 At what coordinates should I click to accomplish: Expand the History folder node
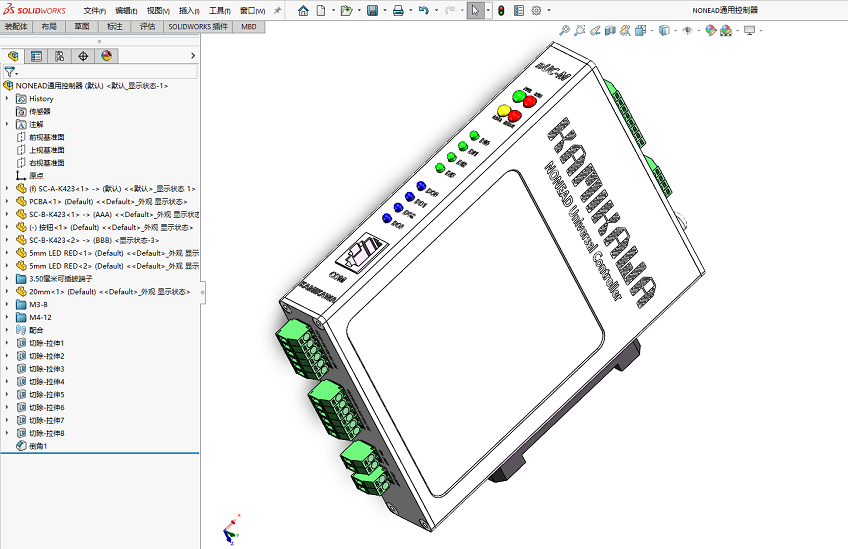click(7, 98)
